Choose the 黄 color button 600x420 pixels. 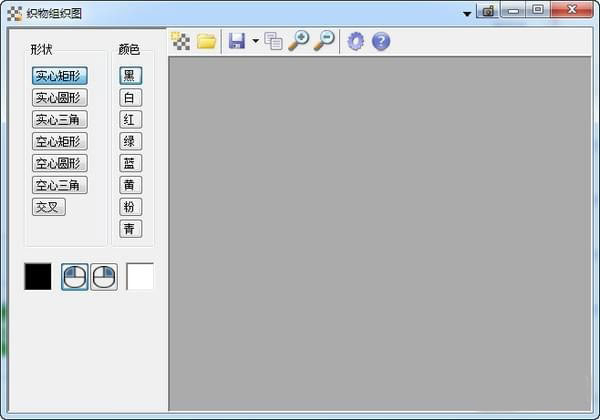point(130,185)
